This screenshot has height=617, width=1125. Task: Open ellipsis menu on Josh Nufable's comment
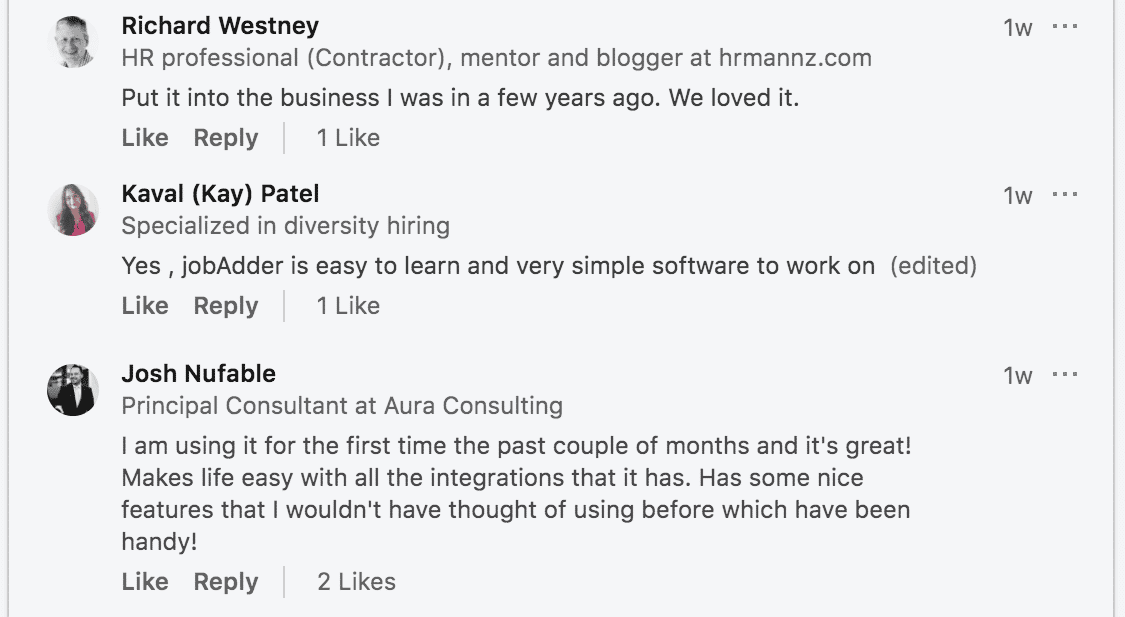coord(1065,374)
